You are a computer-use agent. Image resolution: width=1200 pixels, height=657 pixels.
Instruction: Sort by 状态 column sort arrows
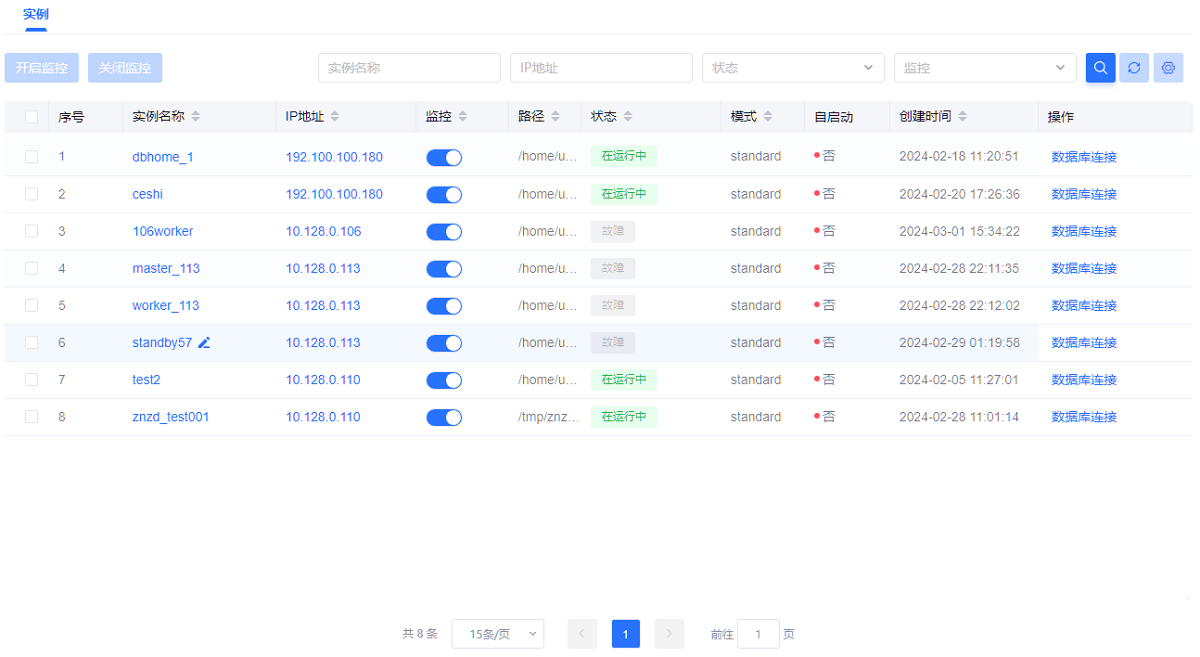628,117
